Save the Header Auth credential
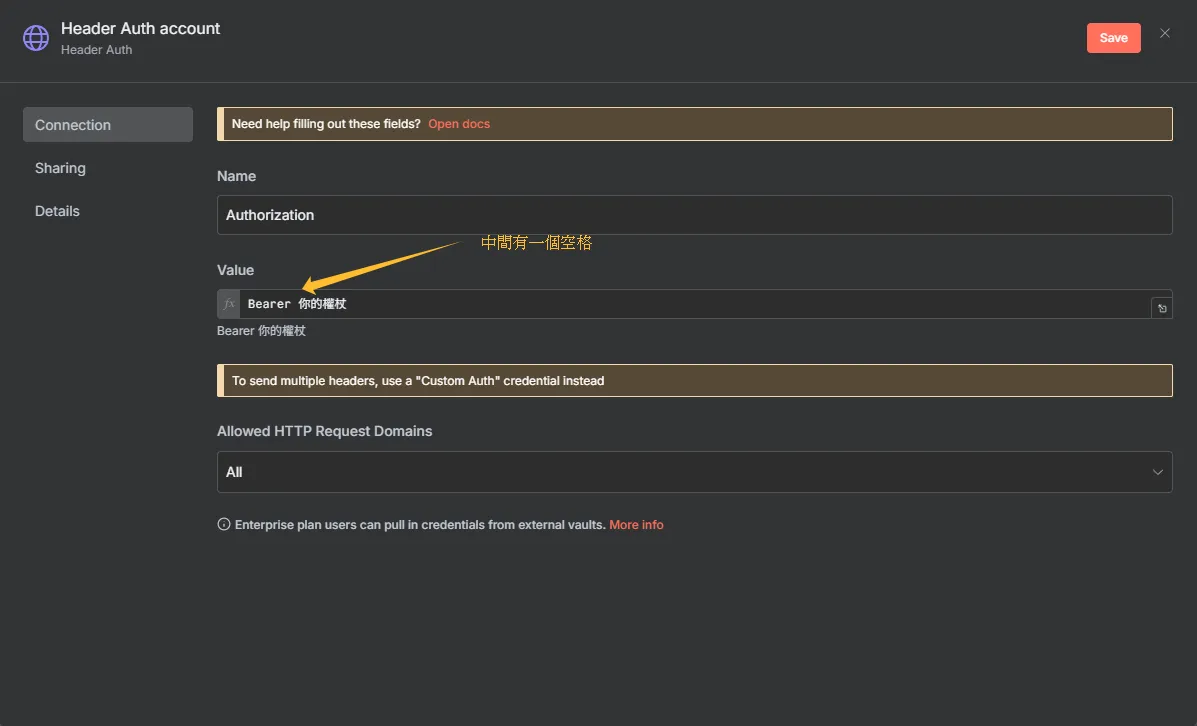This screenshot has width=1197, height=726. pyautogui.click(x=1113, y=38)
